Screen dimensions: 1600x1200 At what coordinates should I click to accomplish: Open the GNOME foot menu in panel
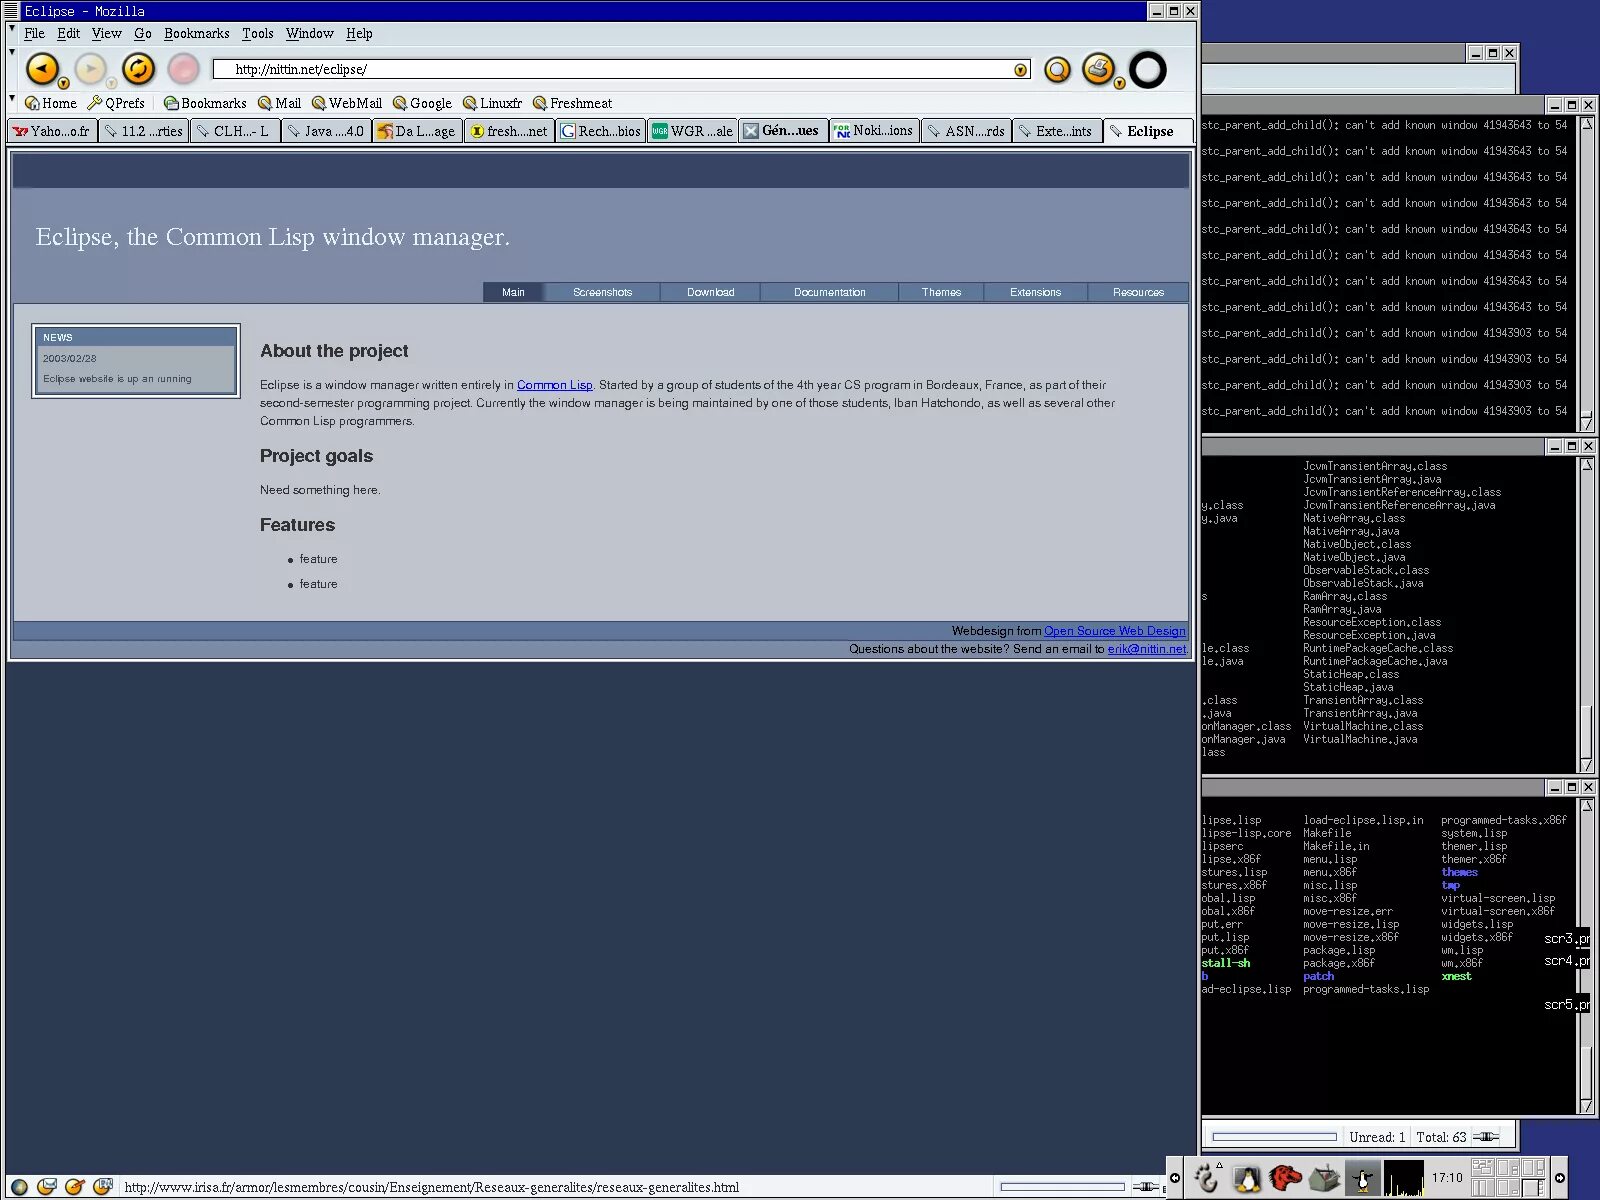[1207, 1178]
